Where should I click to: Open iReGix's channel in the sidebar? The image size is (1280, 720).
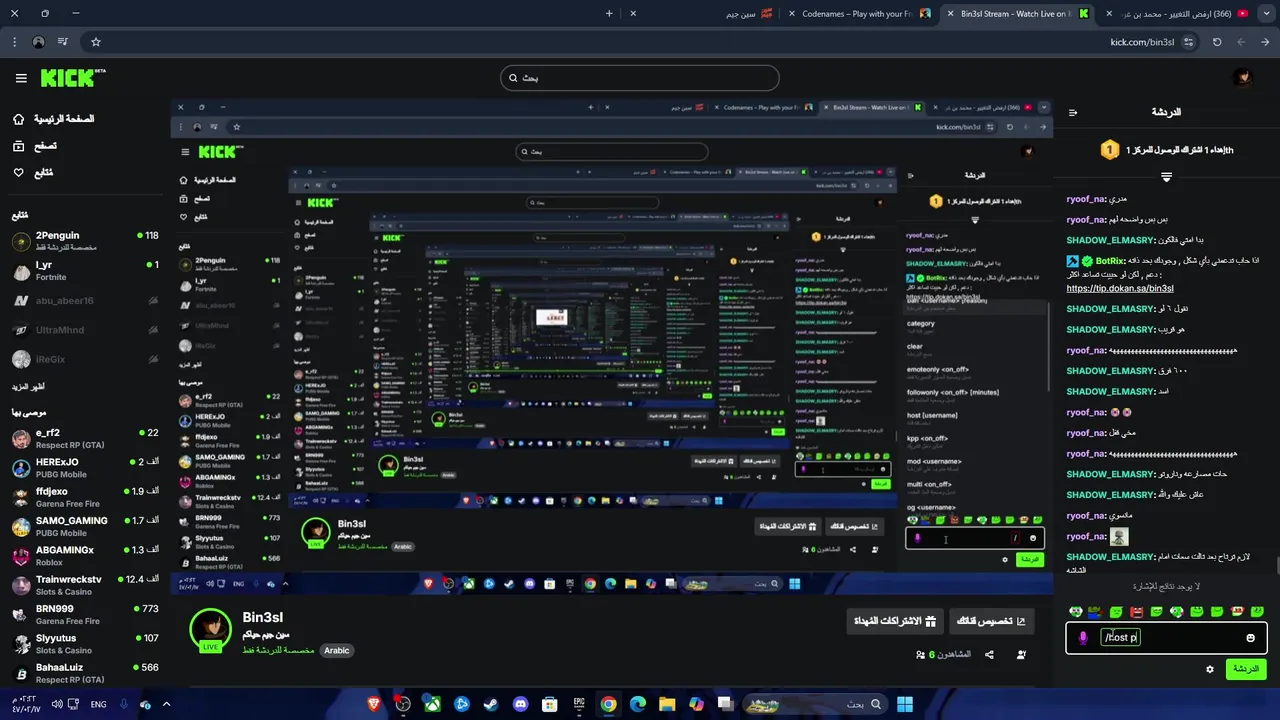pos(84,359)
